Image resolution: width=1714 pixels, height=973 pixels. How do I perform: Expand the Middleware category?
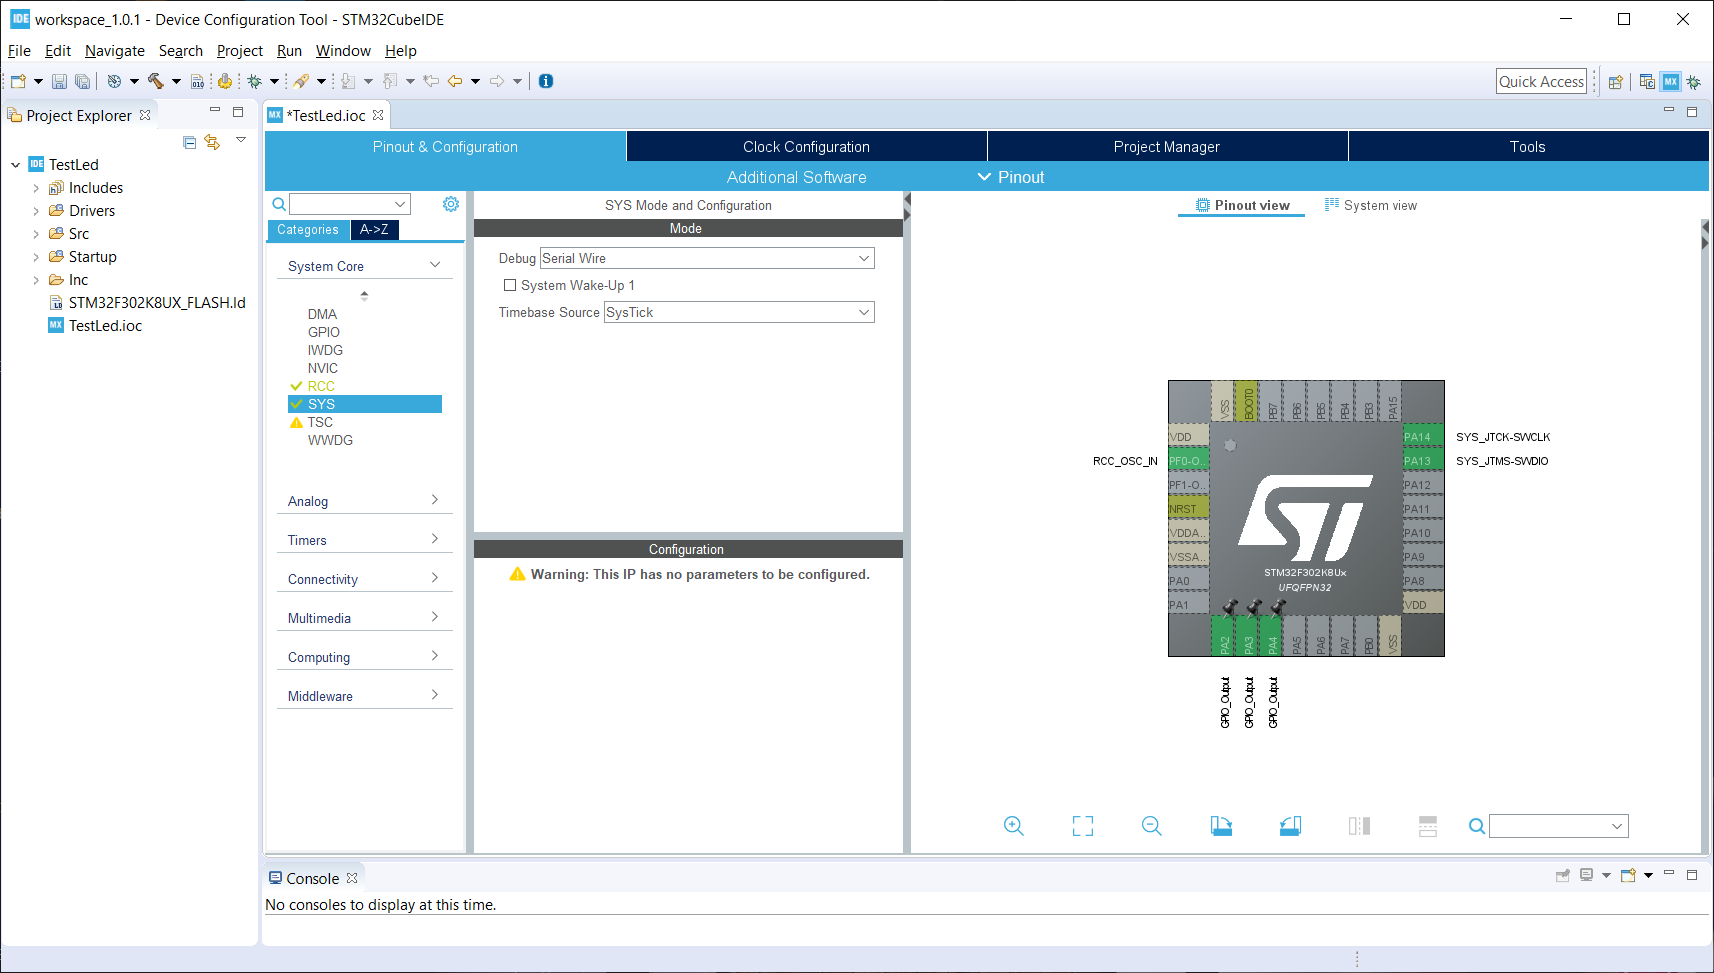tap(364, 696)
